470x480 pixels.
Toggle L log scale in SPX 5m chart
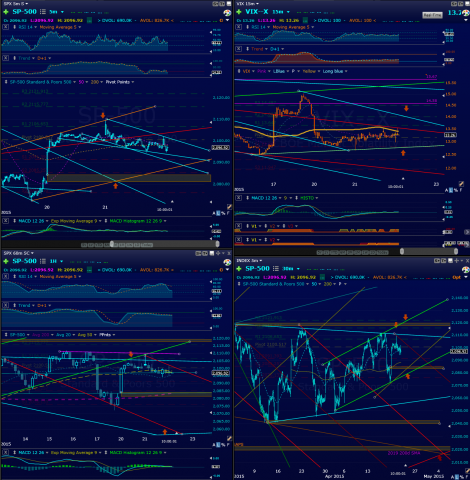pyautogui.click(x=218, y=213)
